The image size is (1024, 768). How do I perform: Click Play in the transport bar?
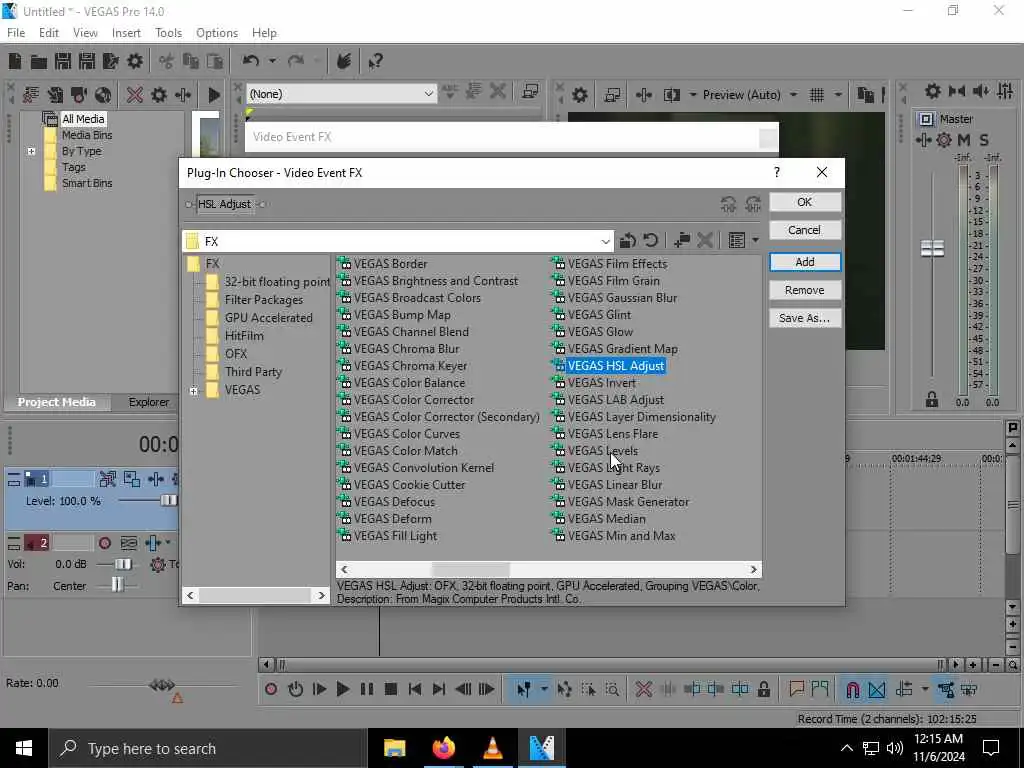click(342, 690)
